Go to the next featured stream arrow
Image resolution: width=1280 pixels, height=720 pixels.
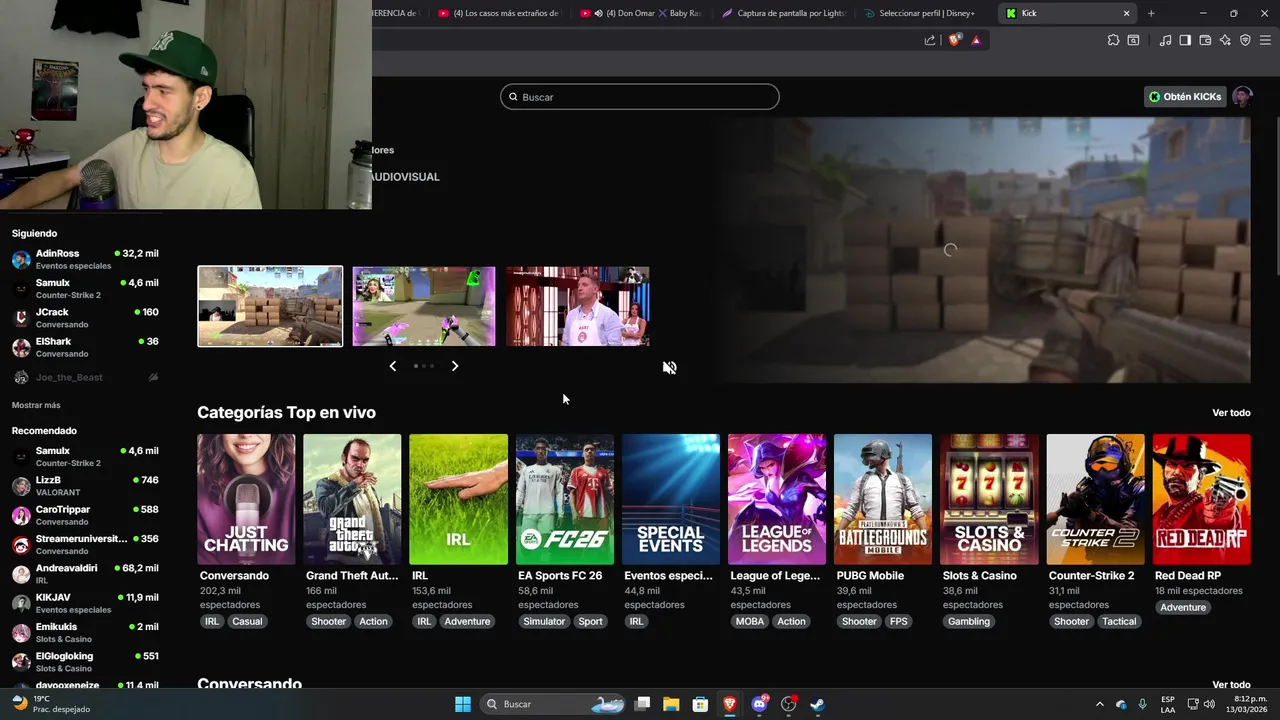455,366
